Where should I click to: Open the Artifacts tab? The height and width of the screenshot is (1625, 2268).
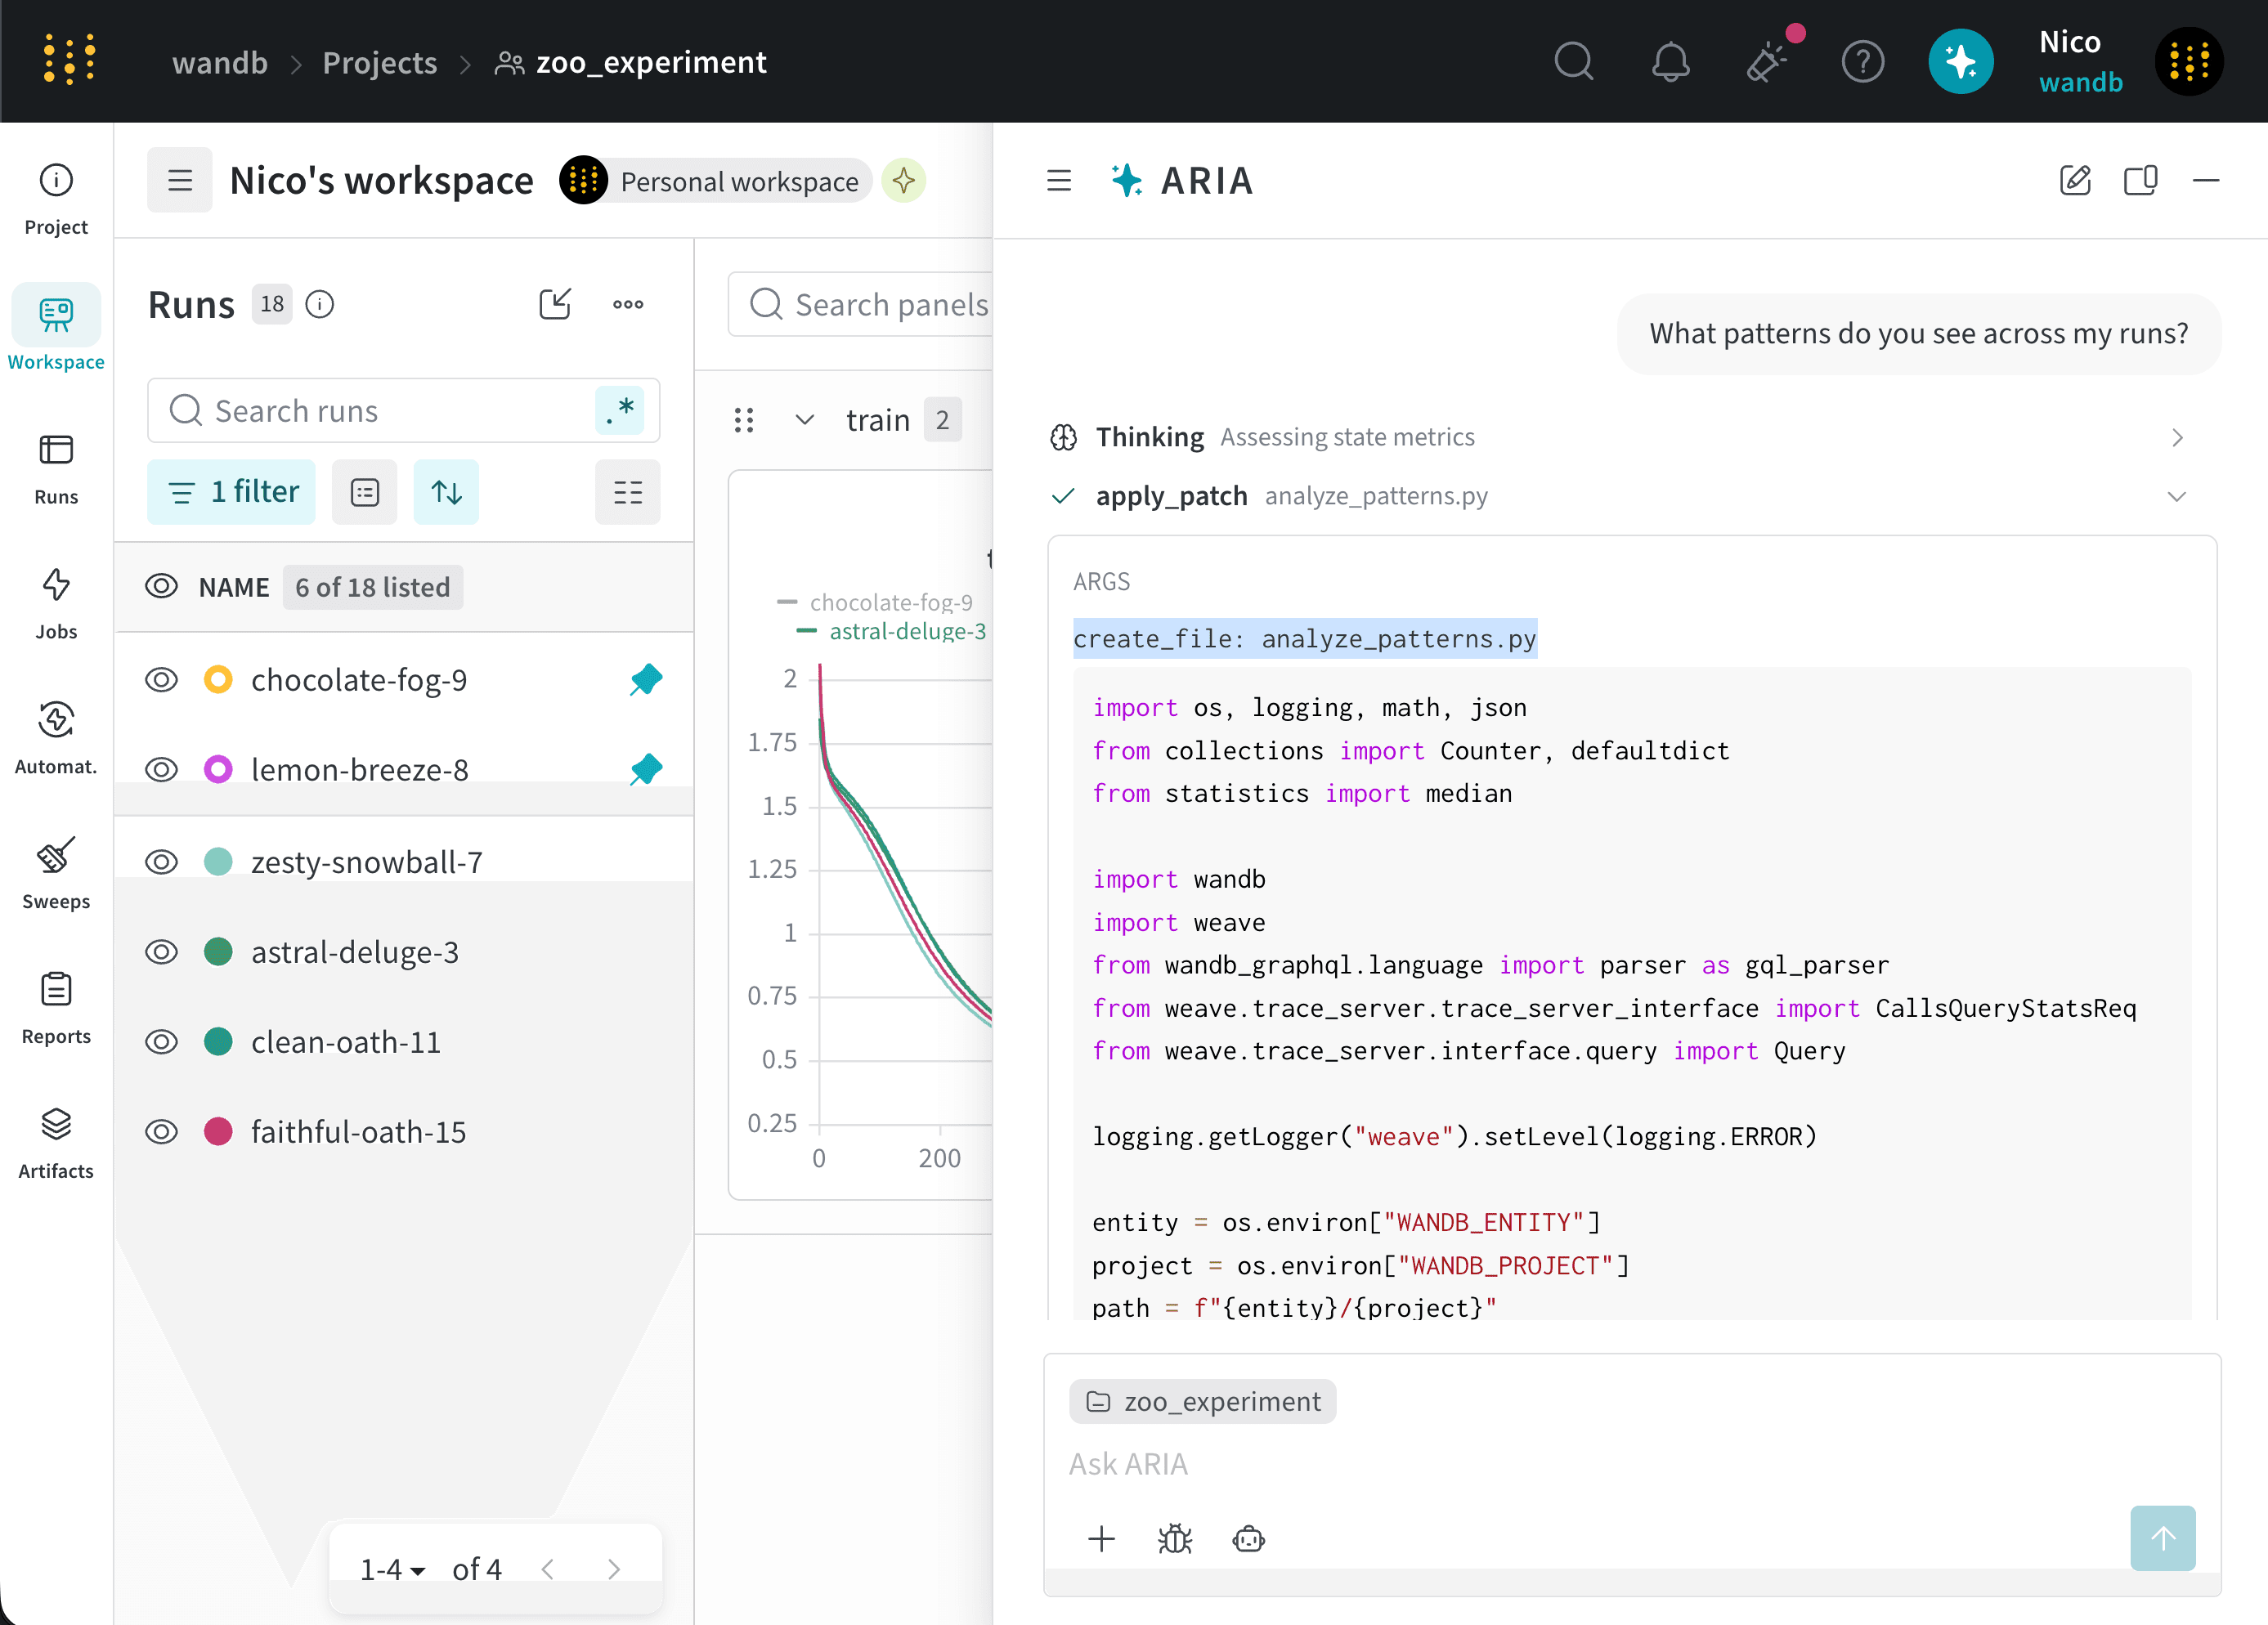[56, 1142]
